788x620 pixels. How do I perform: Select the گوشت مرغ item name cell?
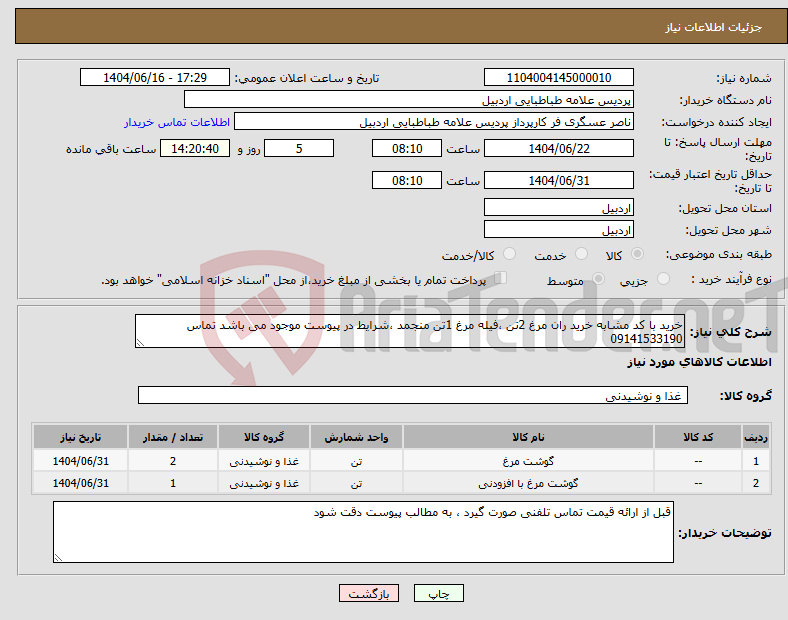(x=528, y=461)
